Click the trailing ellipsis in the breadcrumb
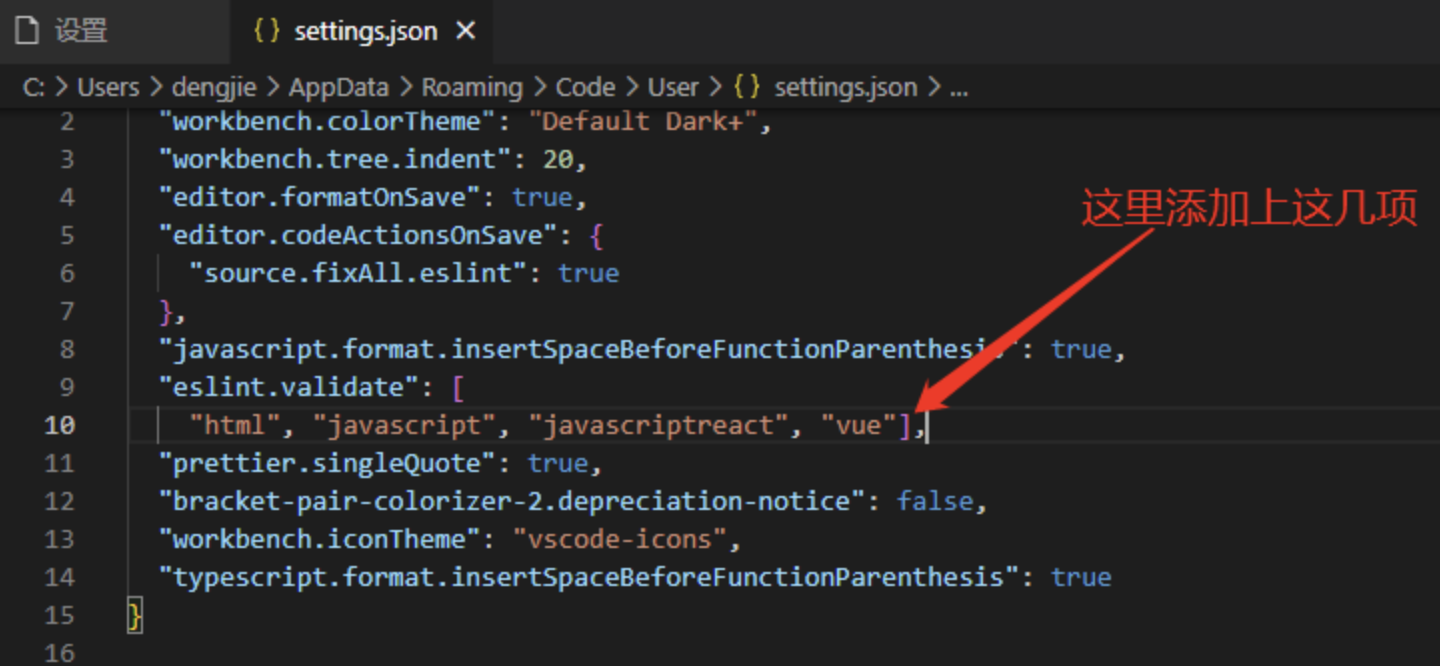 (958, 88)
